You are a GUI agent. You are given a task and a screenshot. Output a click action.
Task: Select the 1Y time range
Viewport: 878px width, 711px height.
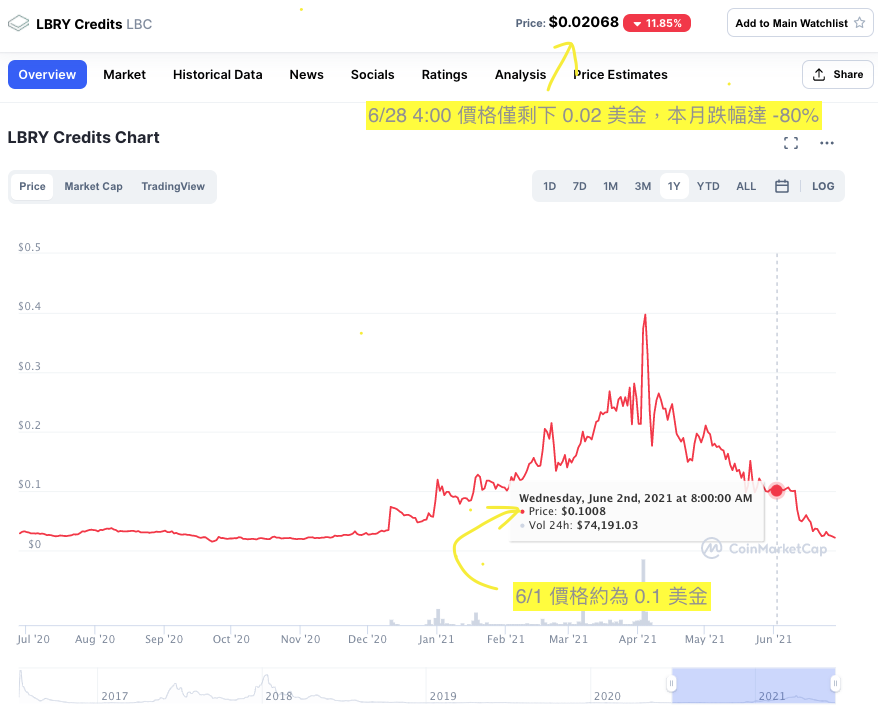674,186
